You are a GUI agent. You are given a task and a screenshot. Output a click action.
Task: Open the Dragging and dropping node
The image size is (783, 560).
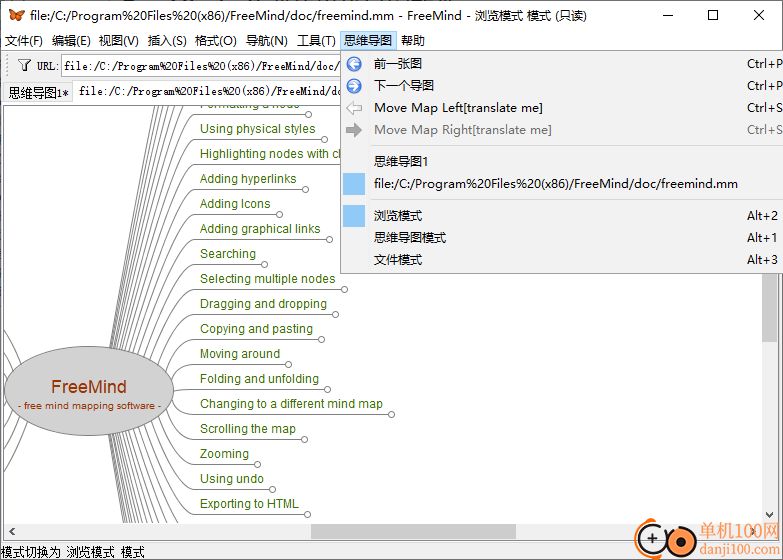point(264,304)
